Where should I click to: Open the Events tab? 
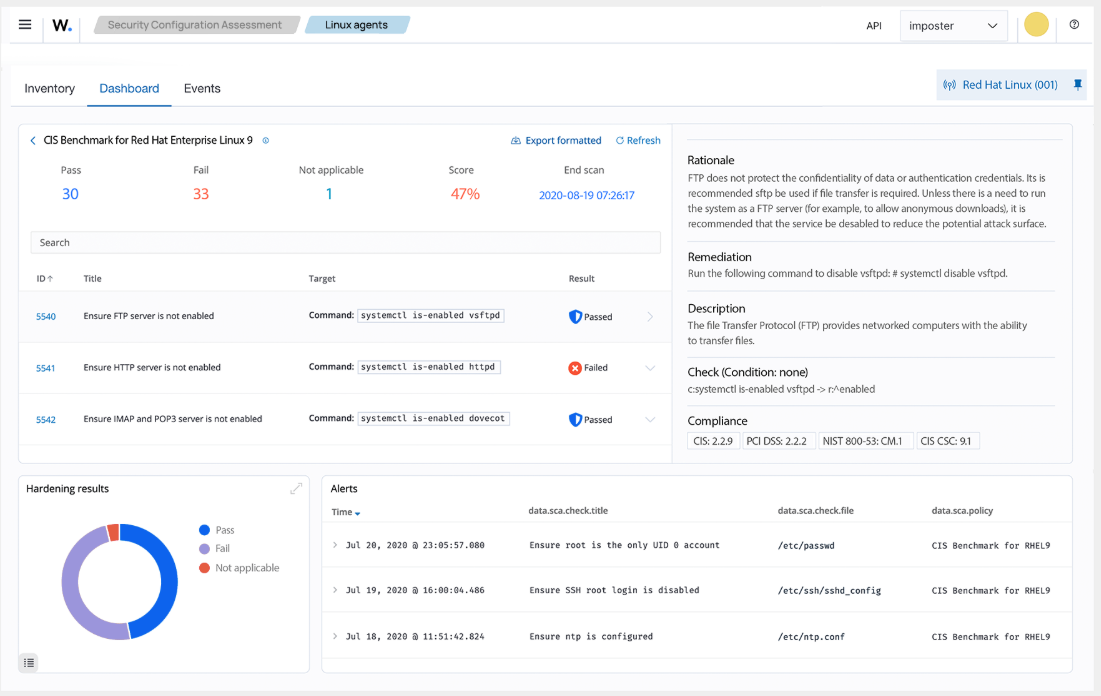point(202,88)
